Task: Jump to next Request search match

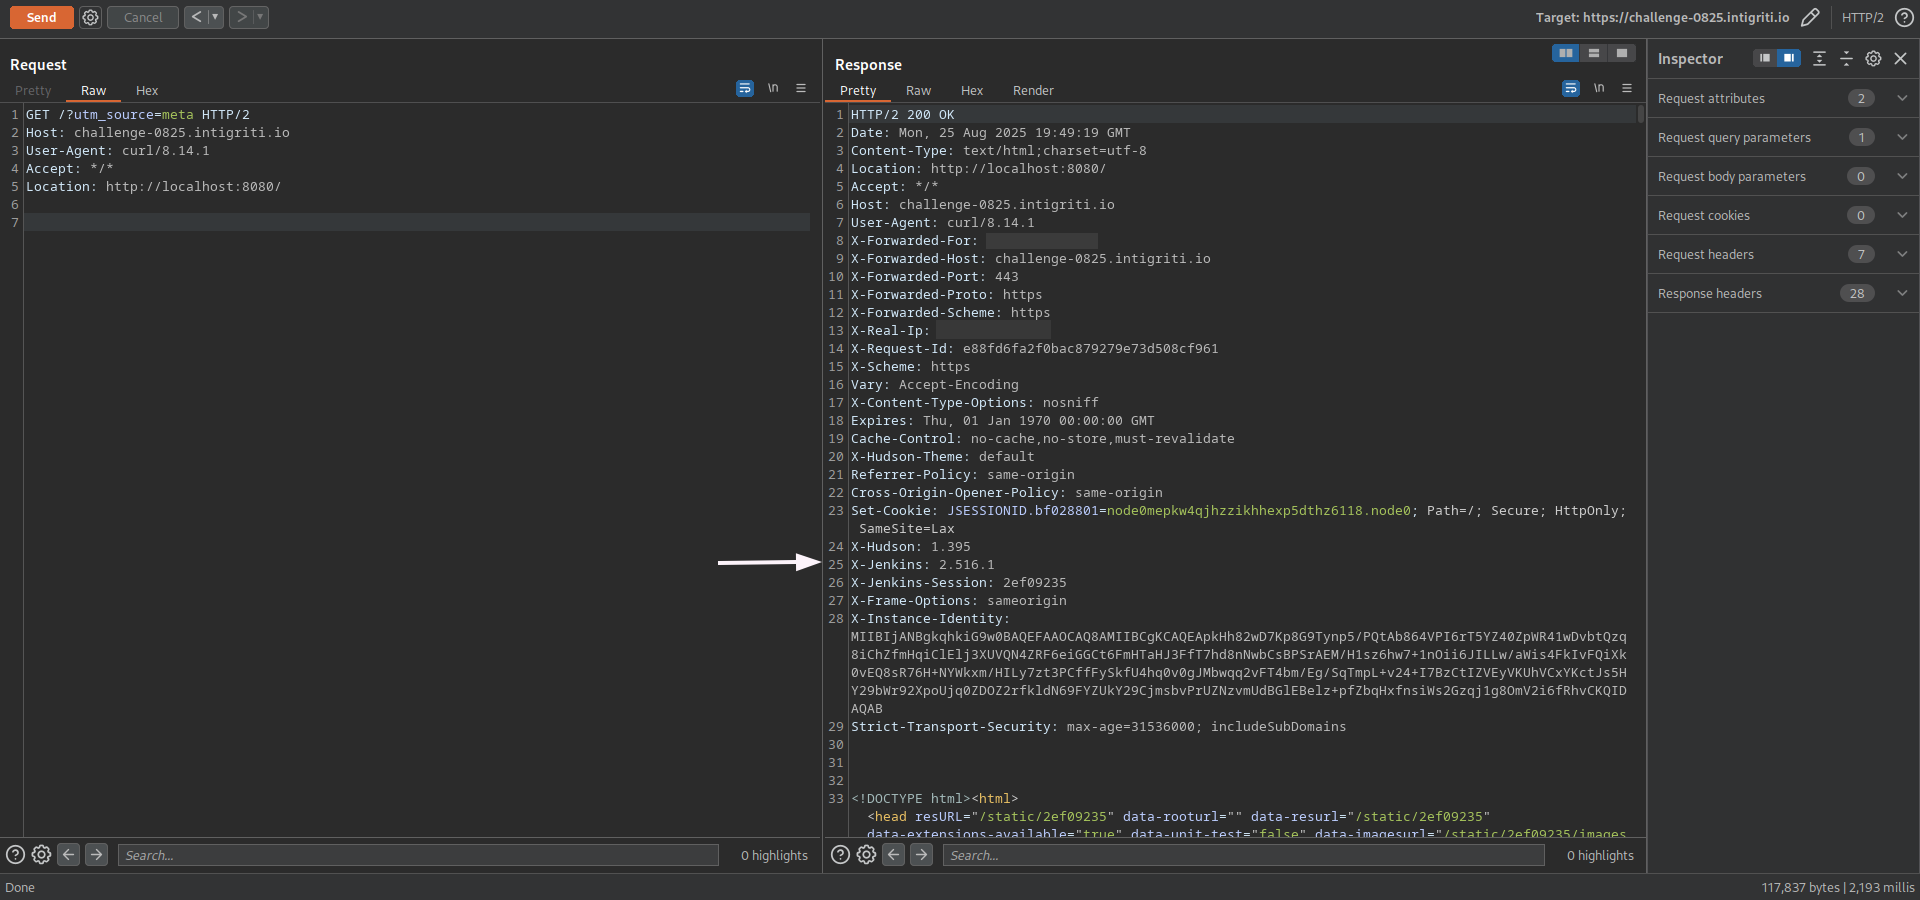Action: [96, 855]
